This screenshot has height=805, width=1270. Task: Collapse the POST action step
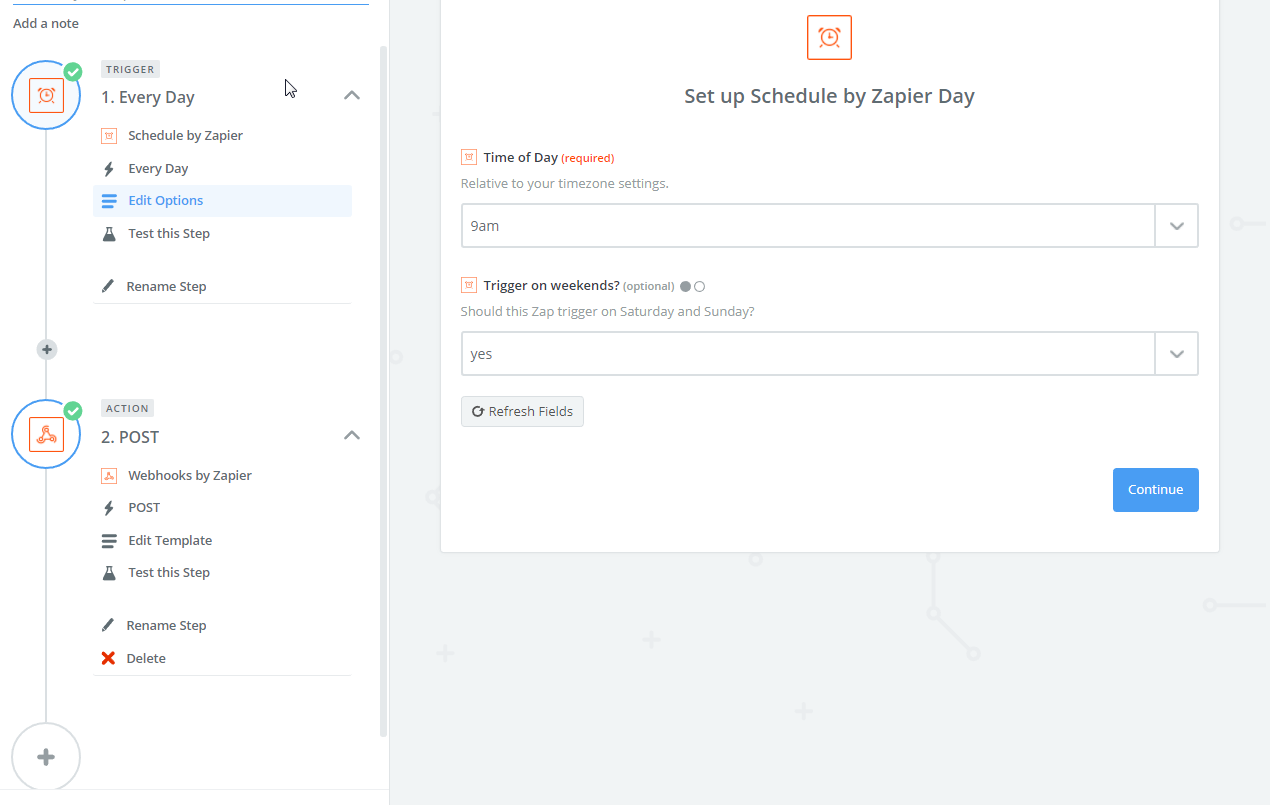point(351,436)
